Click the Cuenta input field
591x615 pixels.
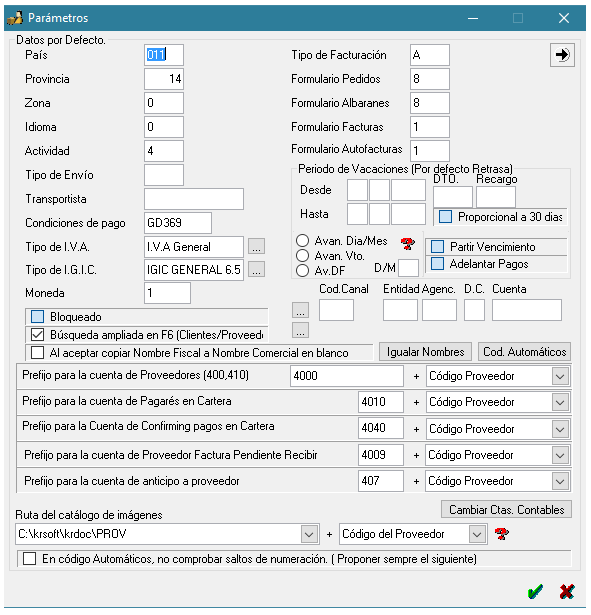tap(527, 310)
